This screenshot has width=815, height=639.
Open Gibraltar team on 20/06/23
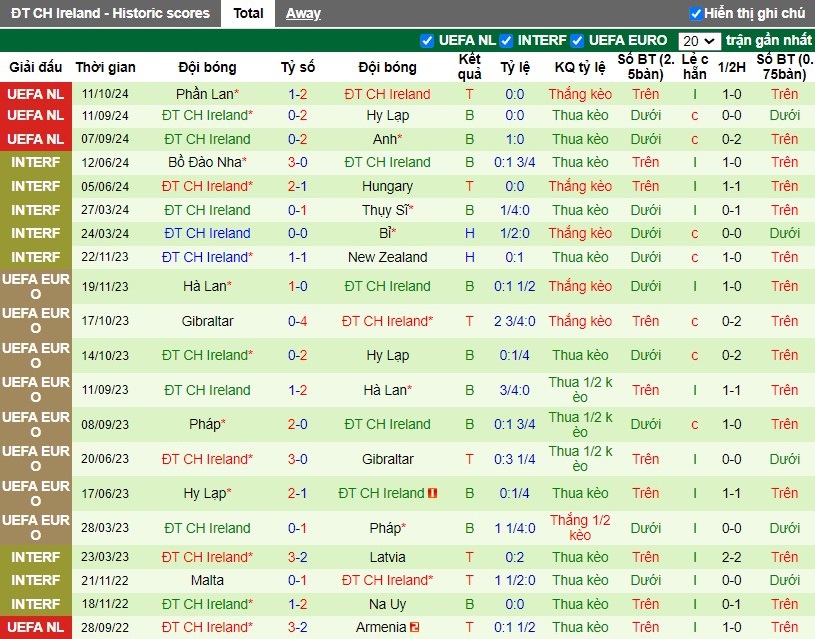pyautogui.click(x=388, y=459)
